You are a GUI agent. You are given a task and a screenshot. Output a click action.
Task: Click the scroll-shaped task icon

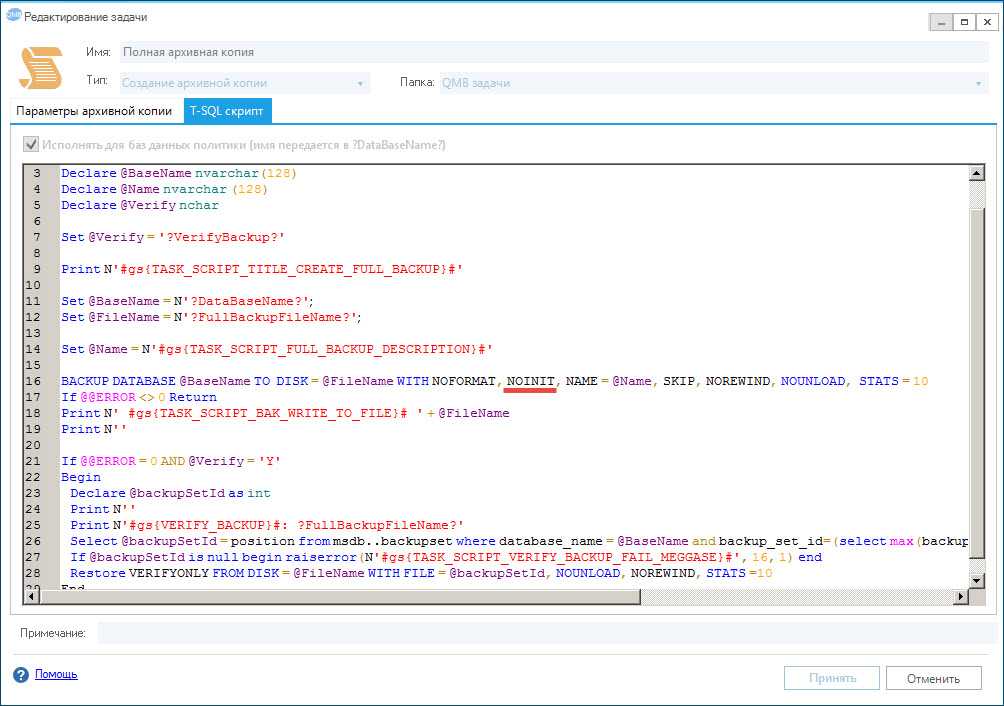(41, 68)
